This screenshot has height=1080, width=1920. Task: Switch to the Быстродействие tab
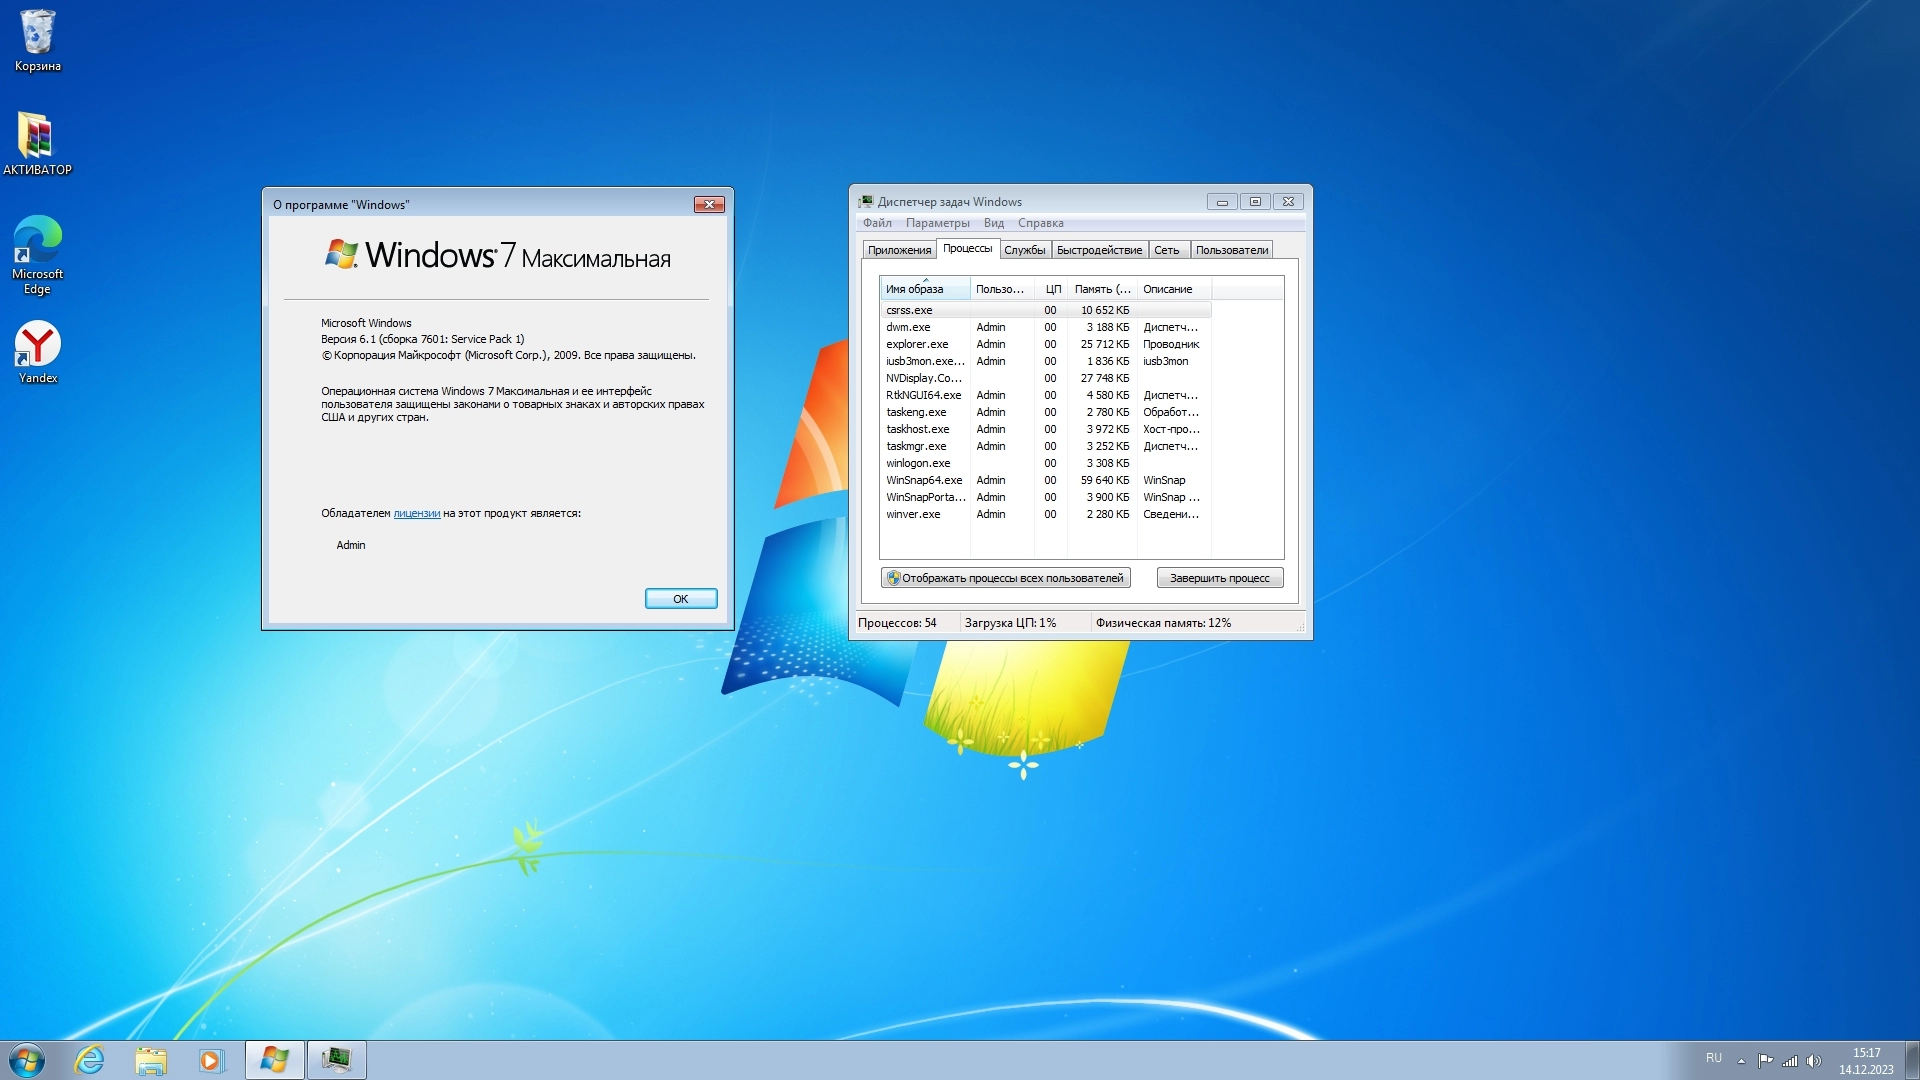1098,250
